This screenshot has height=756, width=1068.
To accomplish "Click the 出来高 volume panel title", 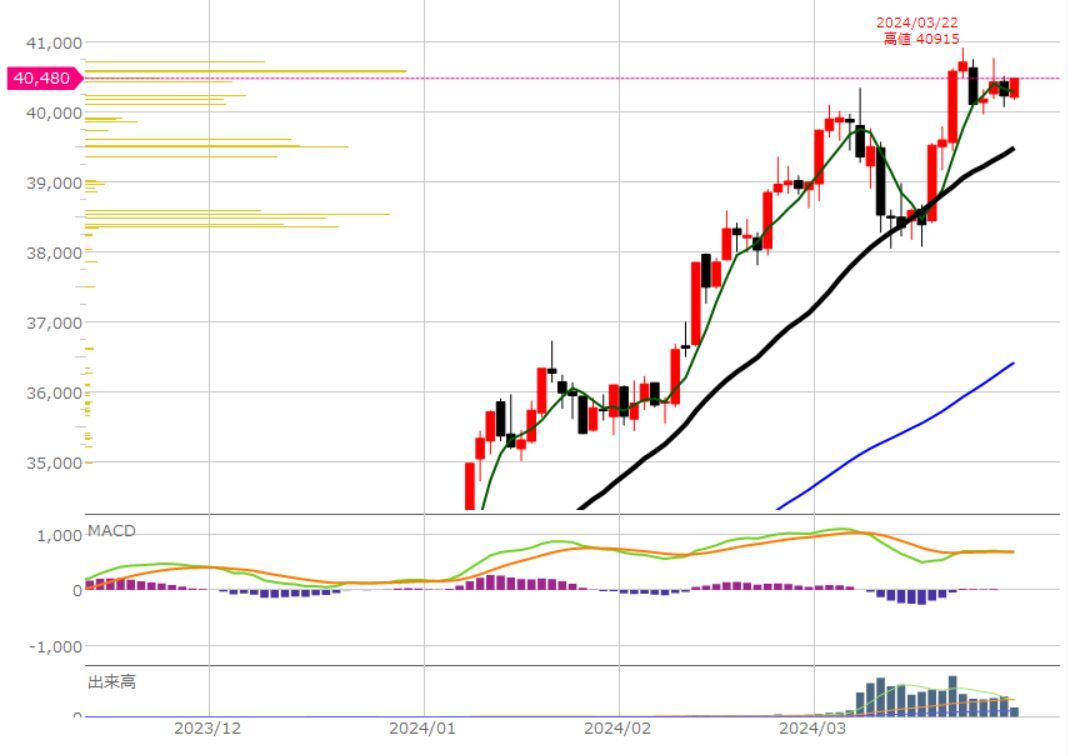I will 112,682.
